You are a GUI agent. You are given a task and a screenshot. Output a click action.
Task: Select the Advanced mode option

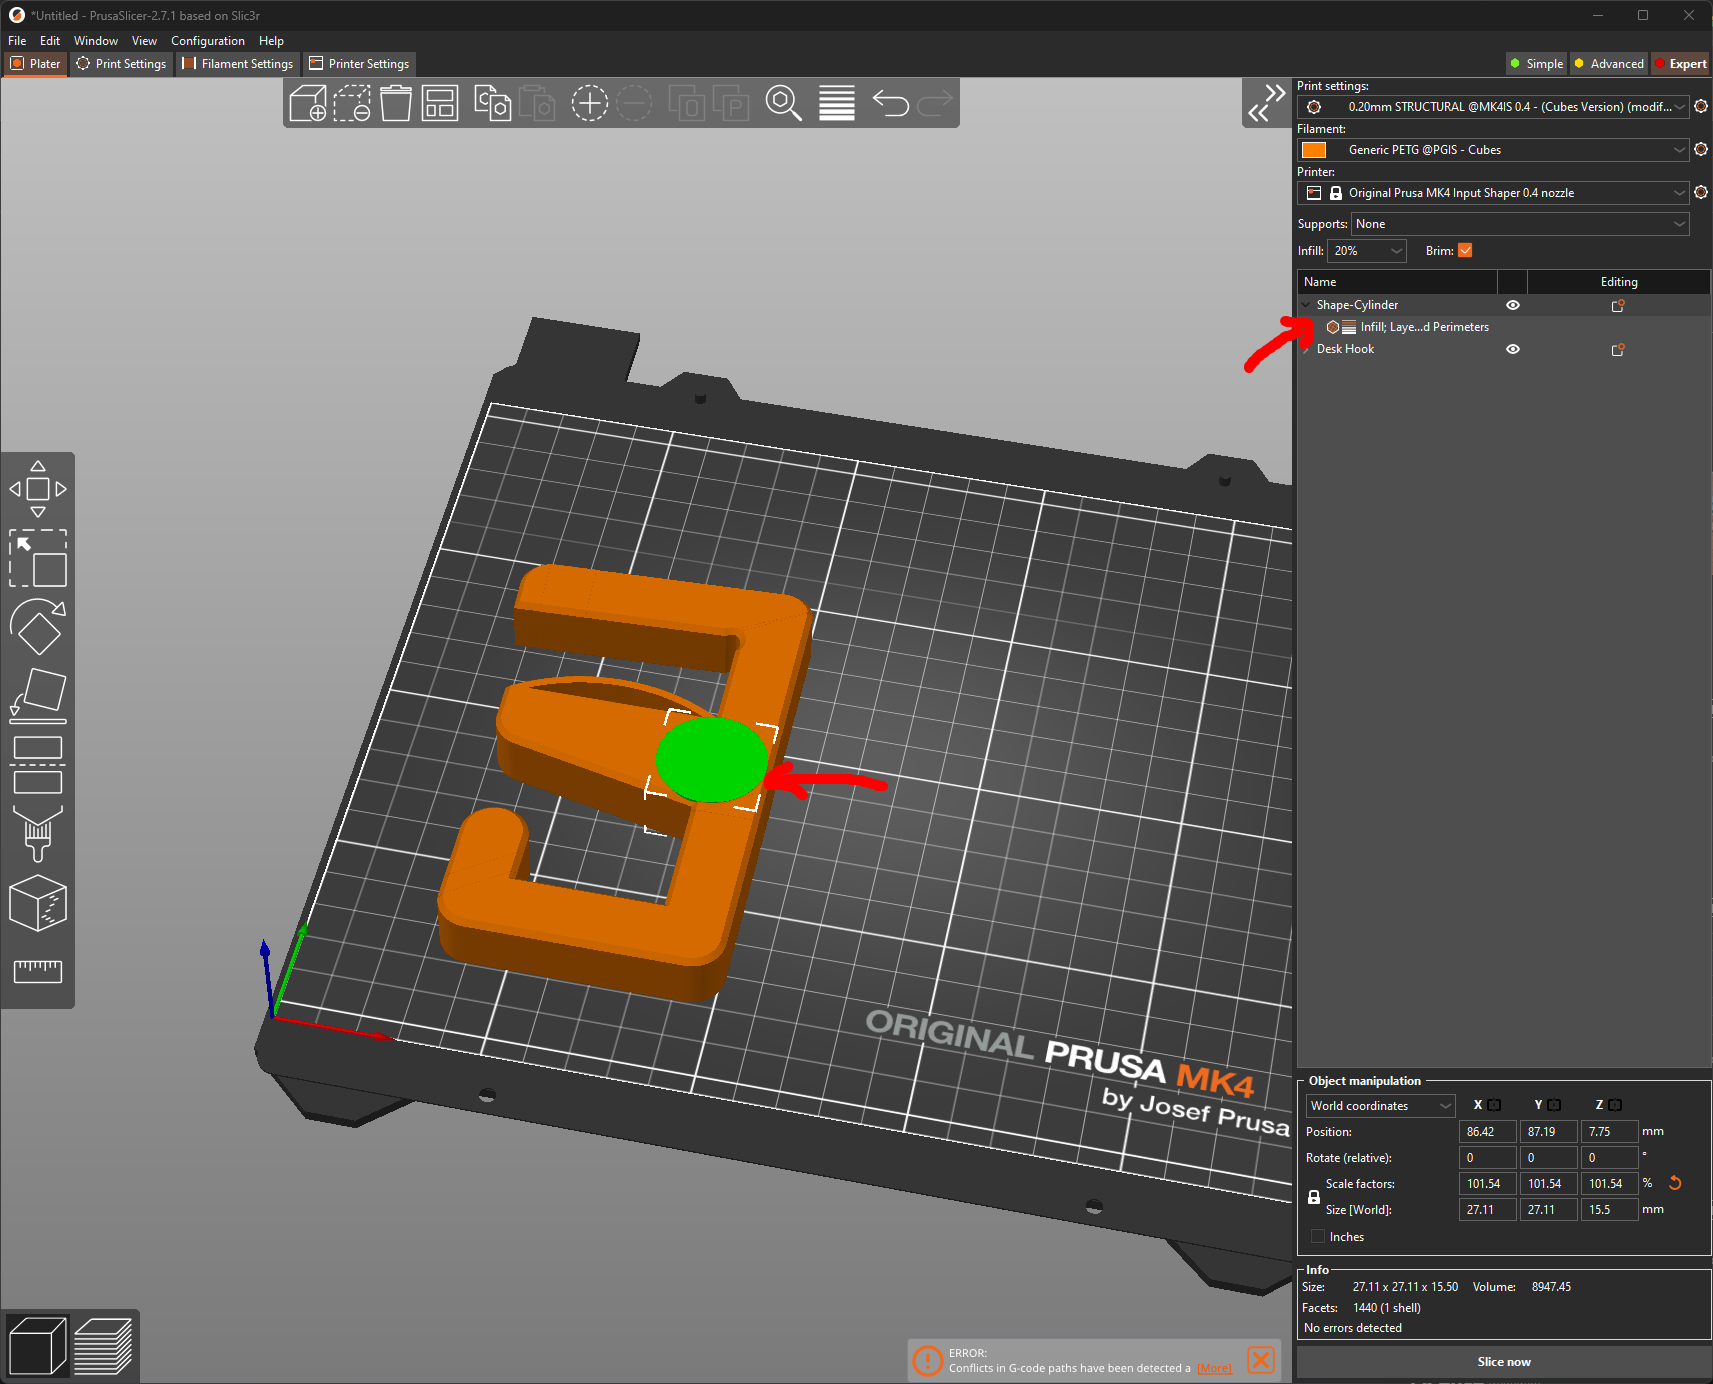[x=1609, y=63]
